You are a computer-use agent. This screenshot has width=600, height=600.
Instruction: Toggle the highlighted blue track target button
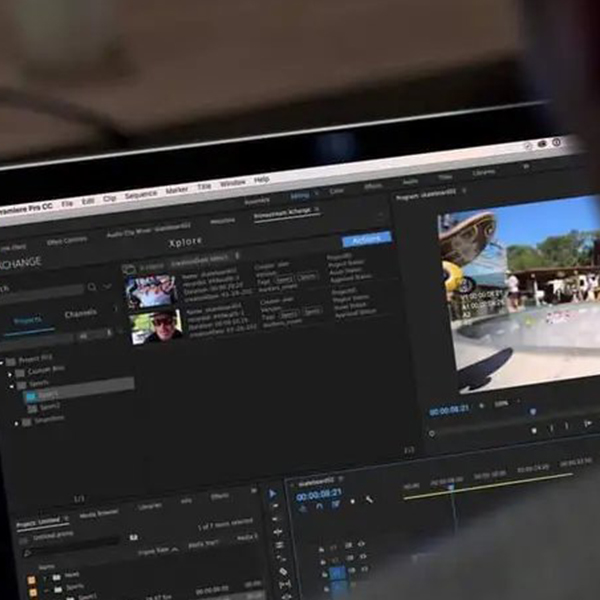point(338,573)
